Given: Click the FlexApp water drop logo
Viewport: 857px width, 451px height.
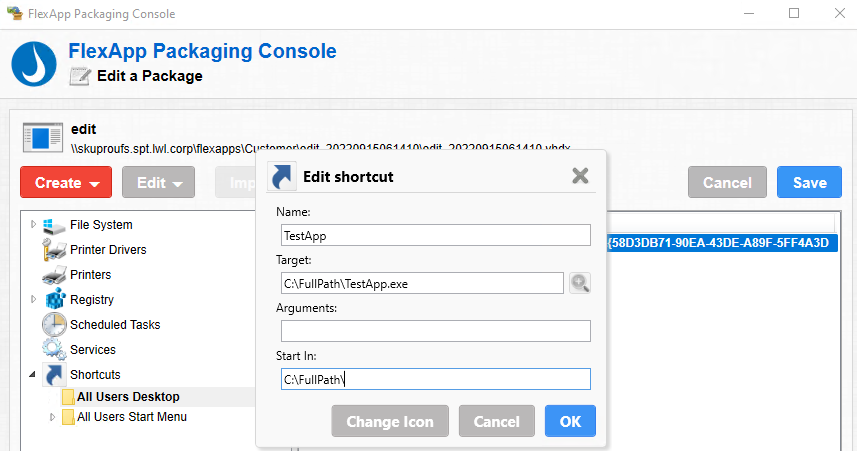Looking at the screenshot, I should coord(34,64).
